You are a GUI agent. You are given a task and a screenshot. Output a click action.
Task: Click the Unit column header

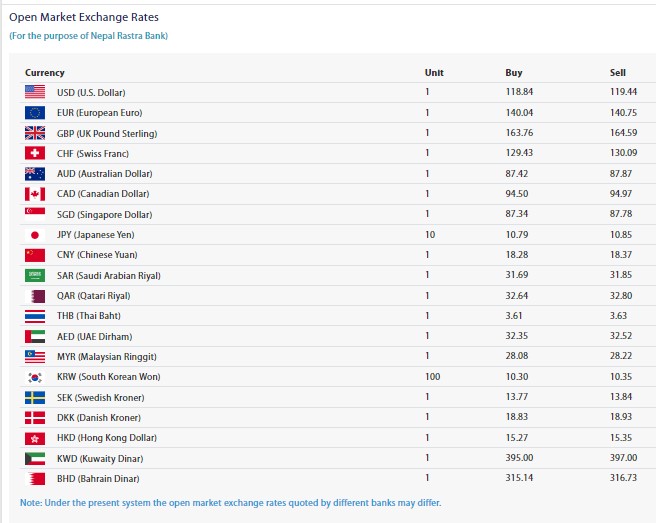(x=434, y=73)
